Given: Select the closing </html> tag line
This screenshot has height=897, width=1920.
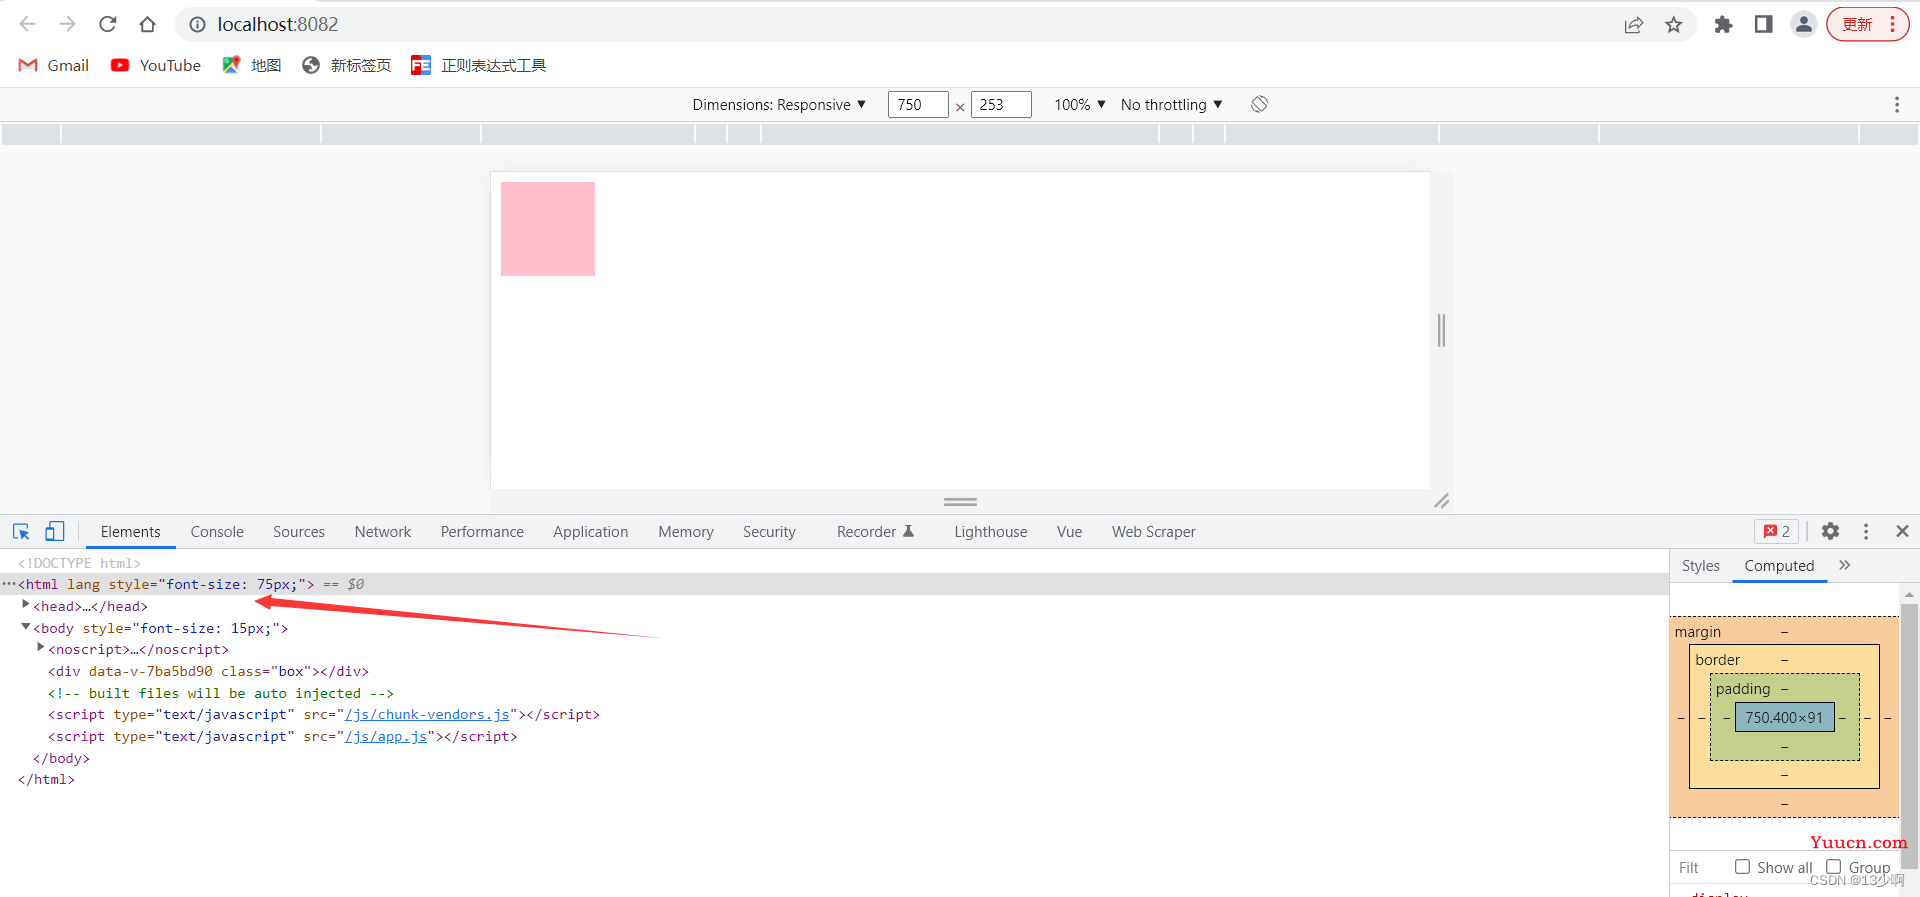Looking at the screenshot, I should [x=46, y=779].
